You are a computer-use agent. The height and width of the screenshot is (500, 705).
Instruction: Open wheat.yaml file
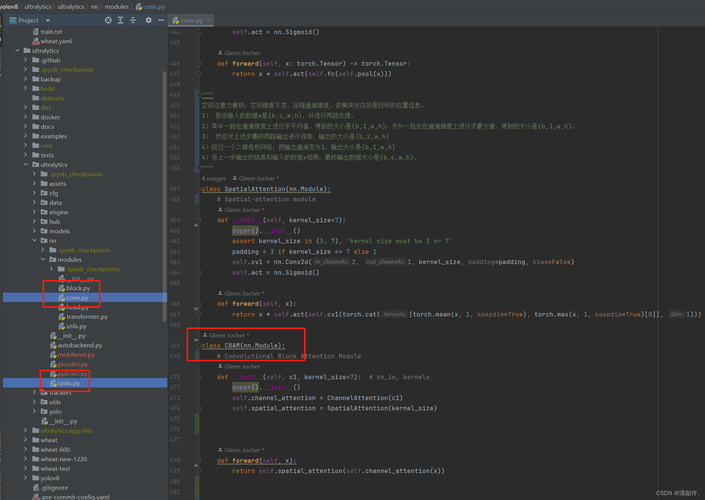click(56, 41)
